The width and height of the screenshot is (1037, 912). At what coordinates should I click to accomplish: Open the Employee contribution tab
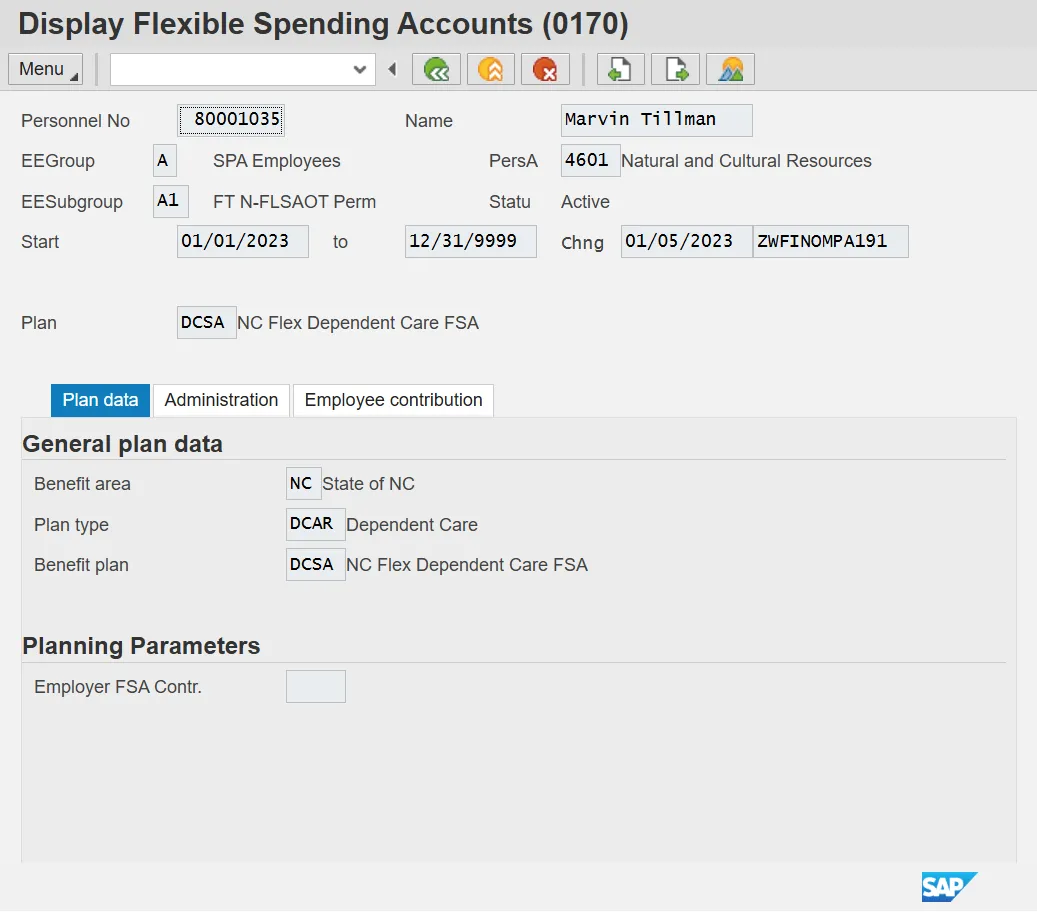click(393, 400)
